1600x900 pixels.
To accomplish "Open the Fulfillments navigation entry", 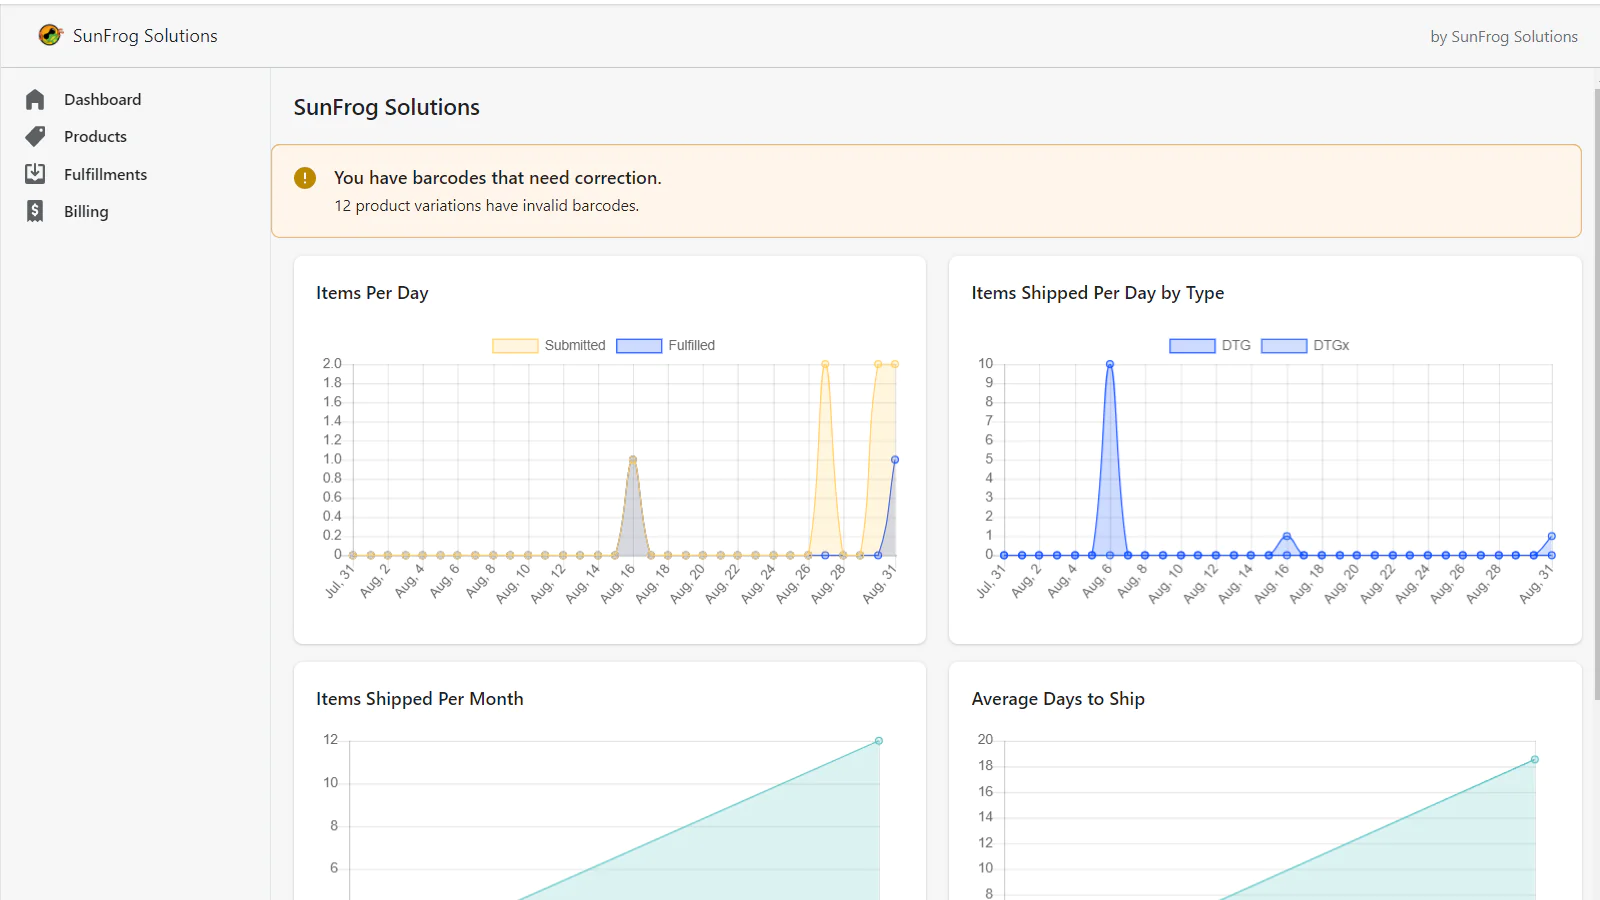I will click(x=105, y=173).
